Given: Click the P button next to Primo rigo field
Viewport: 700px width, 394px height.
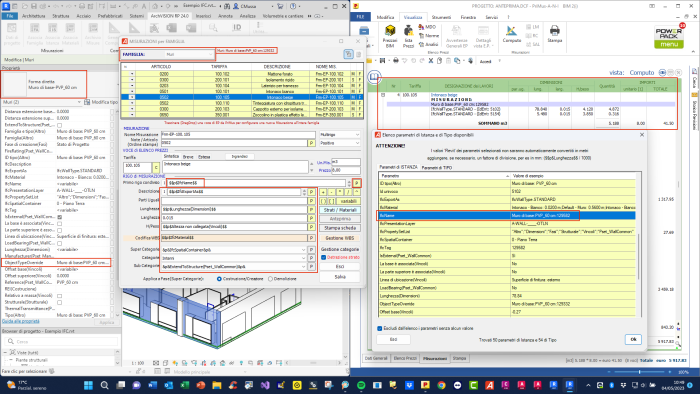Looking at the screenshot, I should 356,183.
